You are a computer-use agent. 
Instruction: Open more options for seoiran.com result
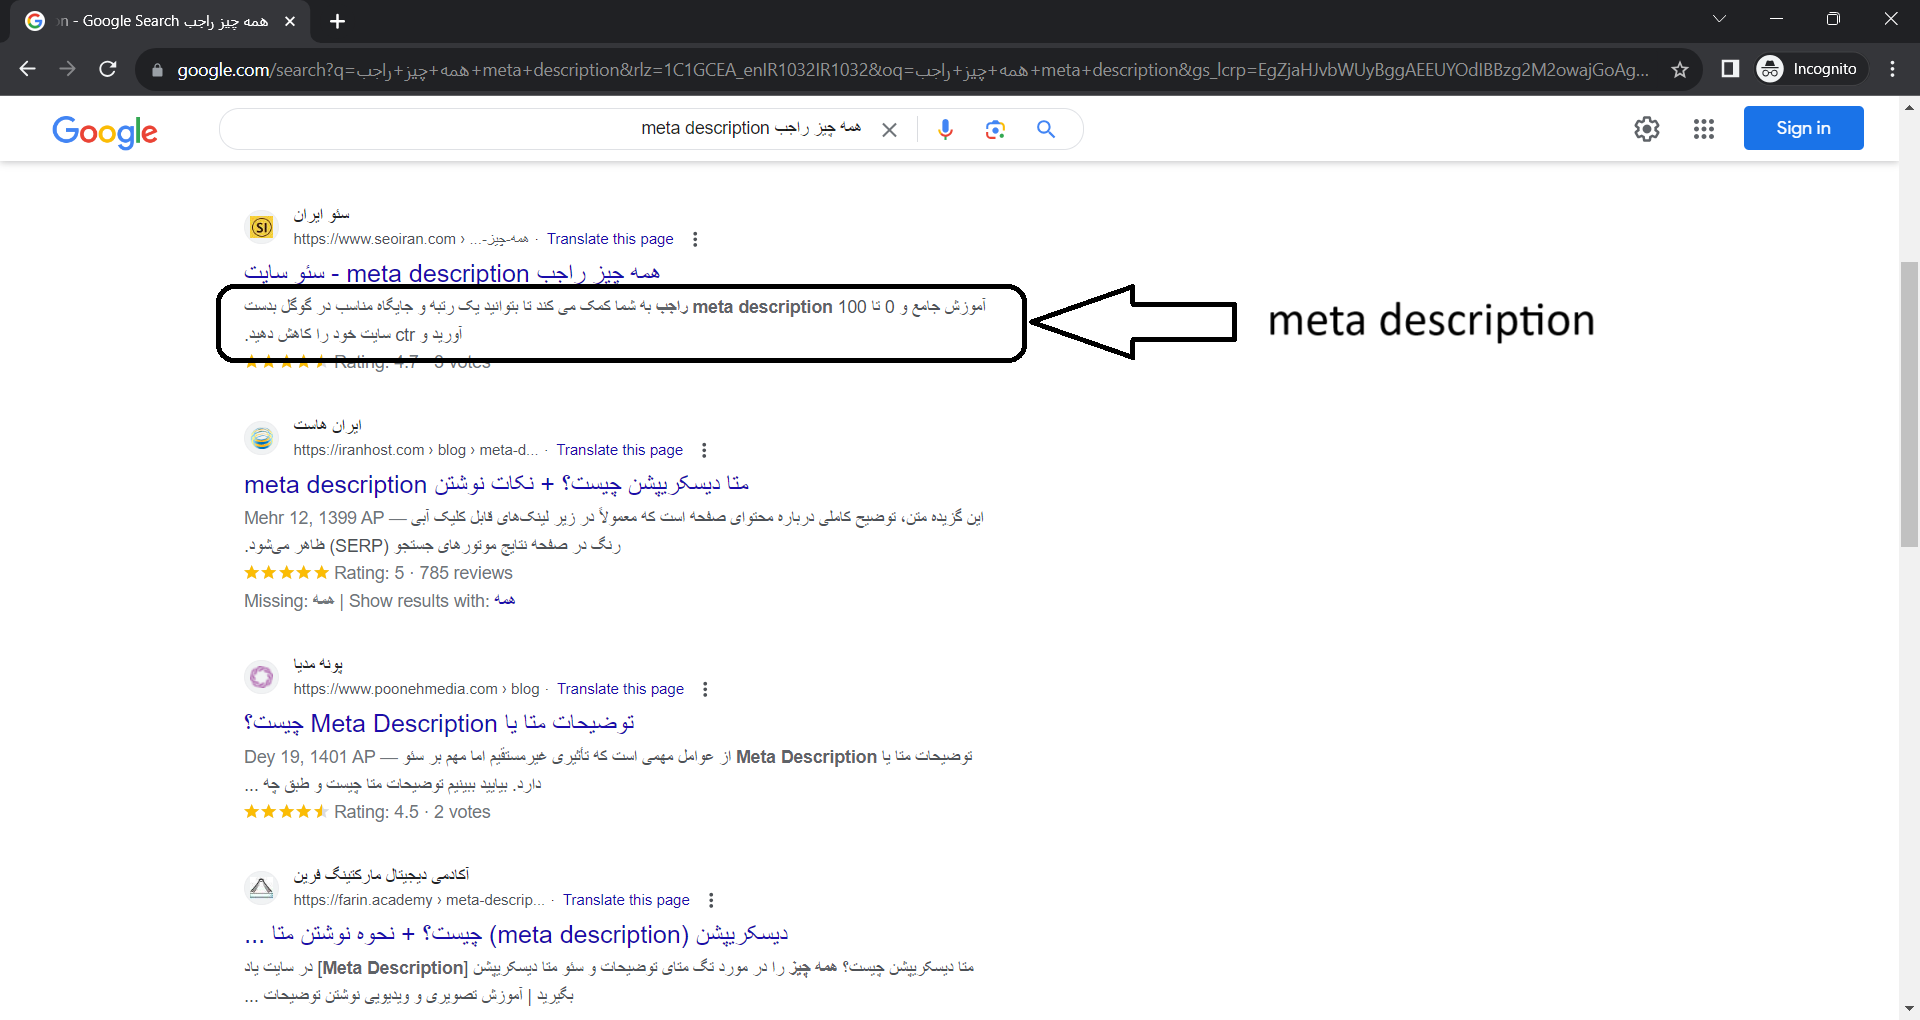click(695, 239)
